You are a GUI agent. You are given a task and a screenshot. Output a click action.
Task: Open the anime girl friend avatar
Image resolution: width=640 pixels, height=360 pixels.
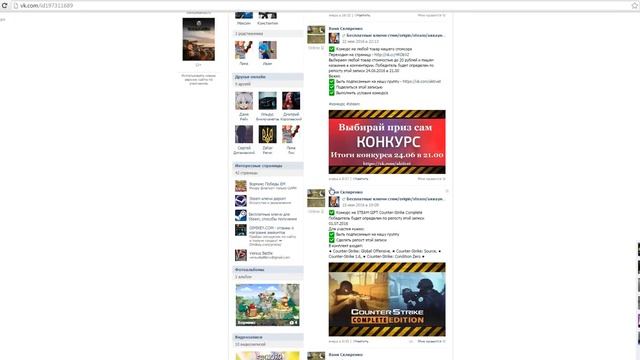tap(244, 101)
